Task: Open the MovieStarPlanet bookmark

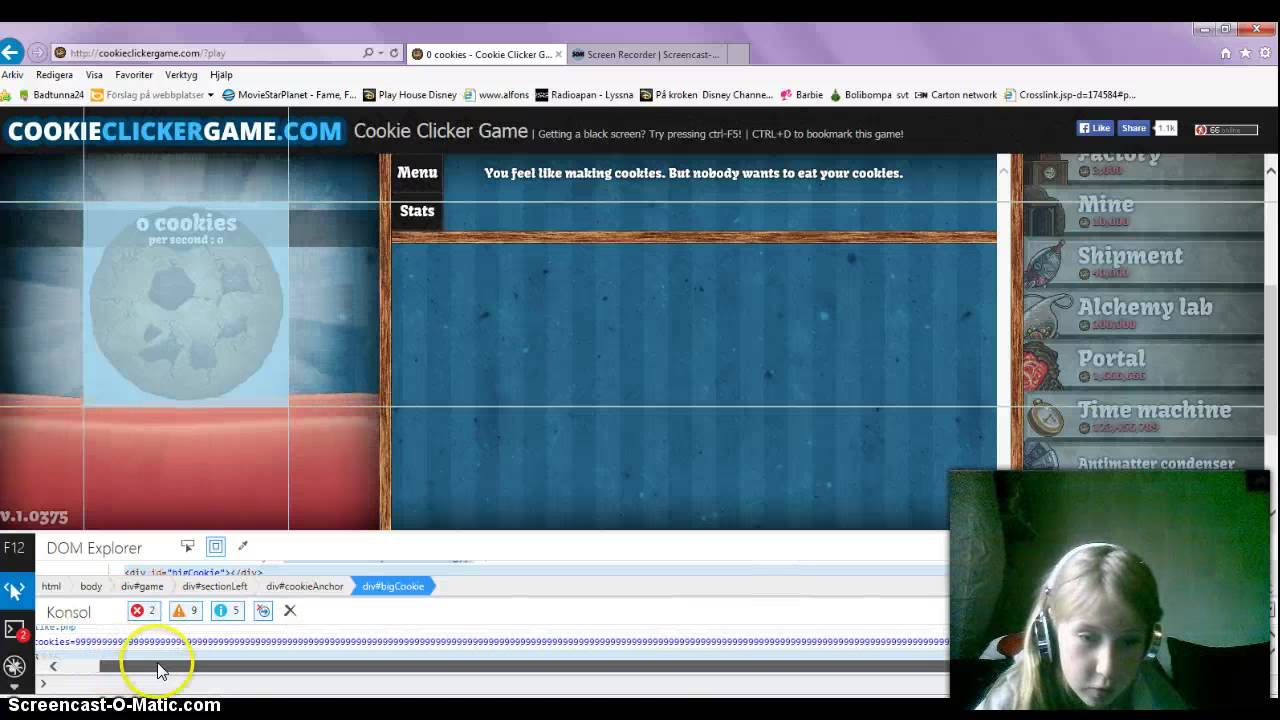Action: 289,95
